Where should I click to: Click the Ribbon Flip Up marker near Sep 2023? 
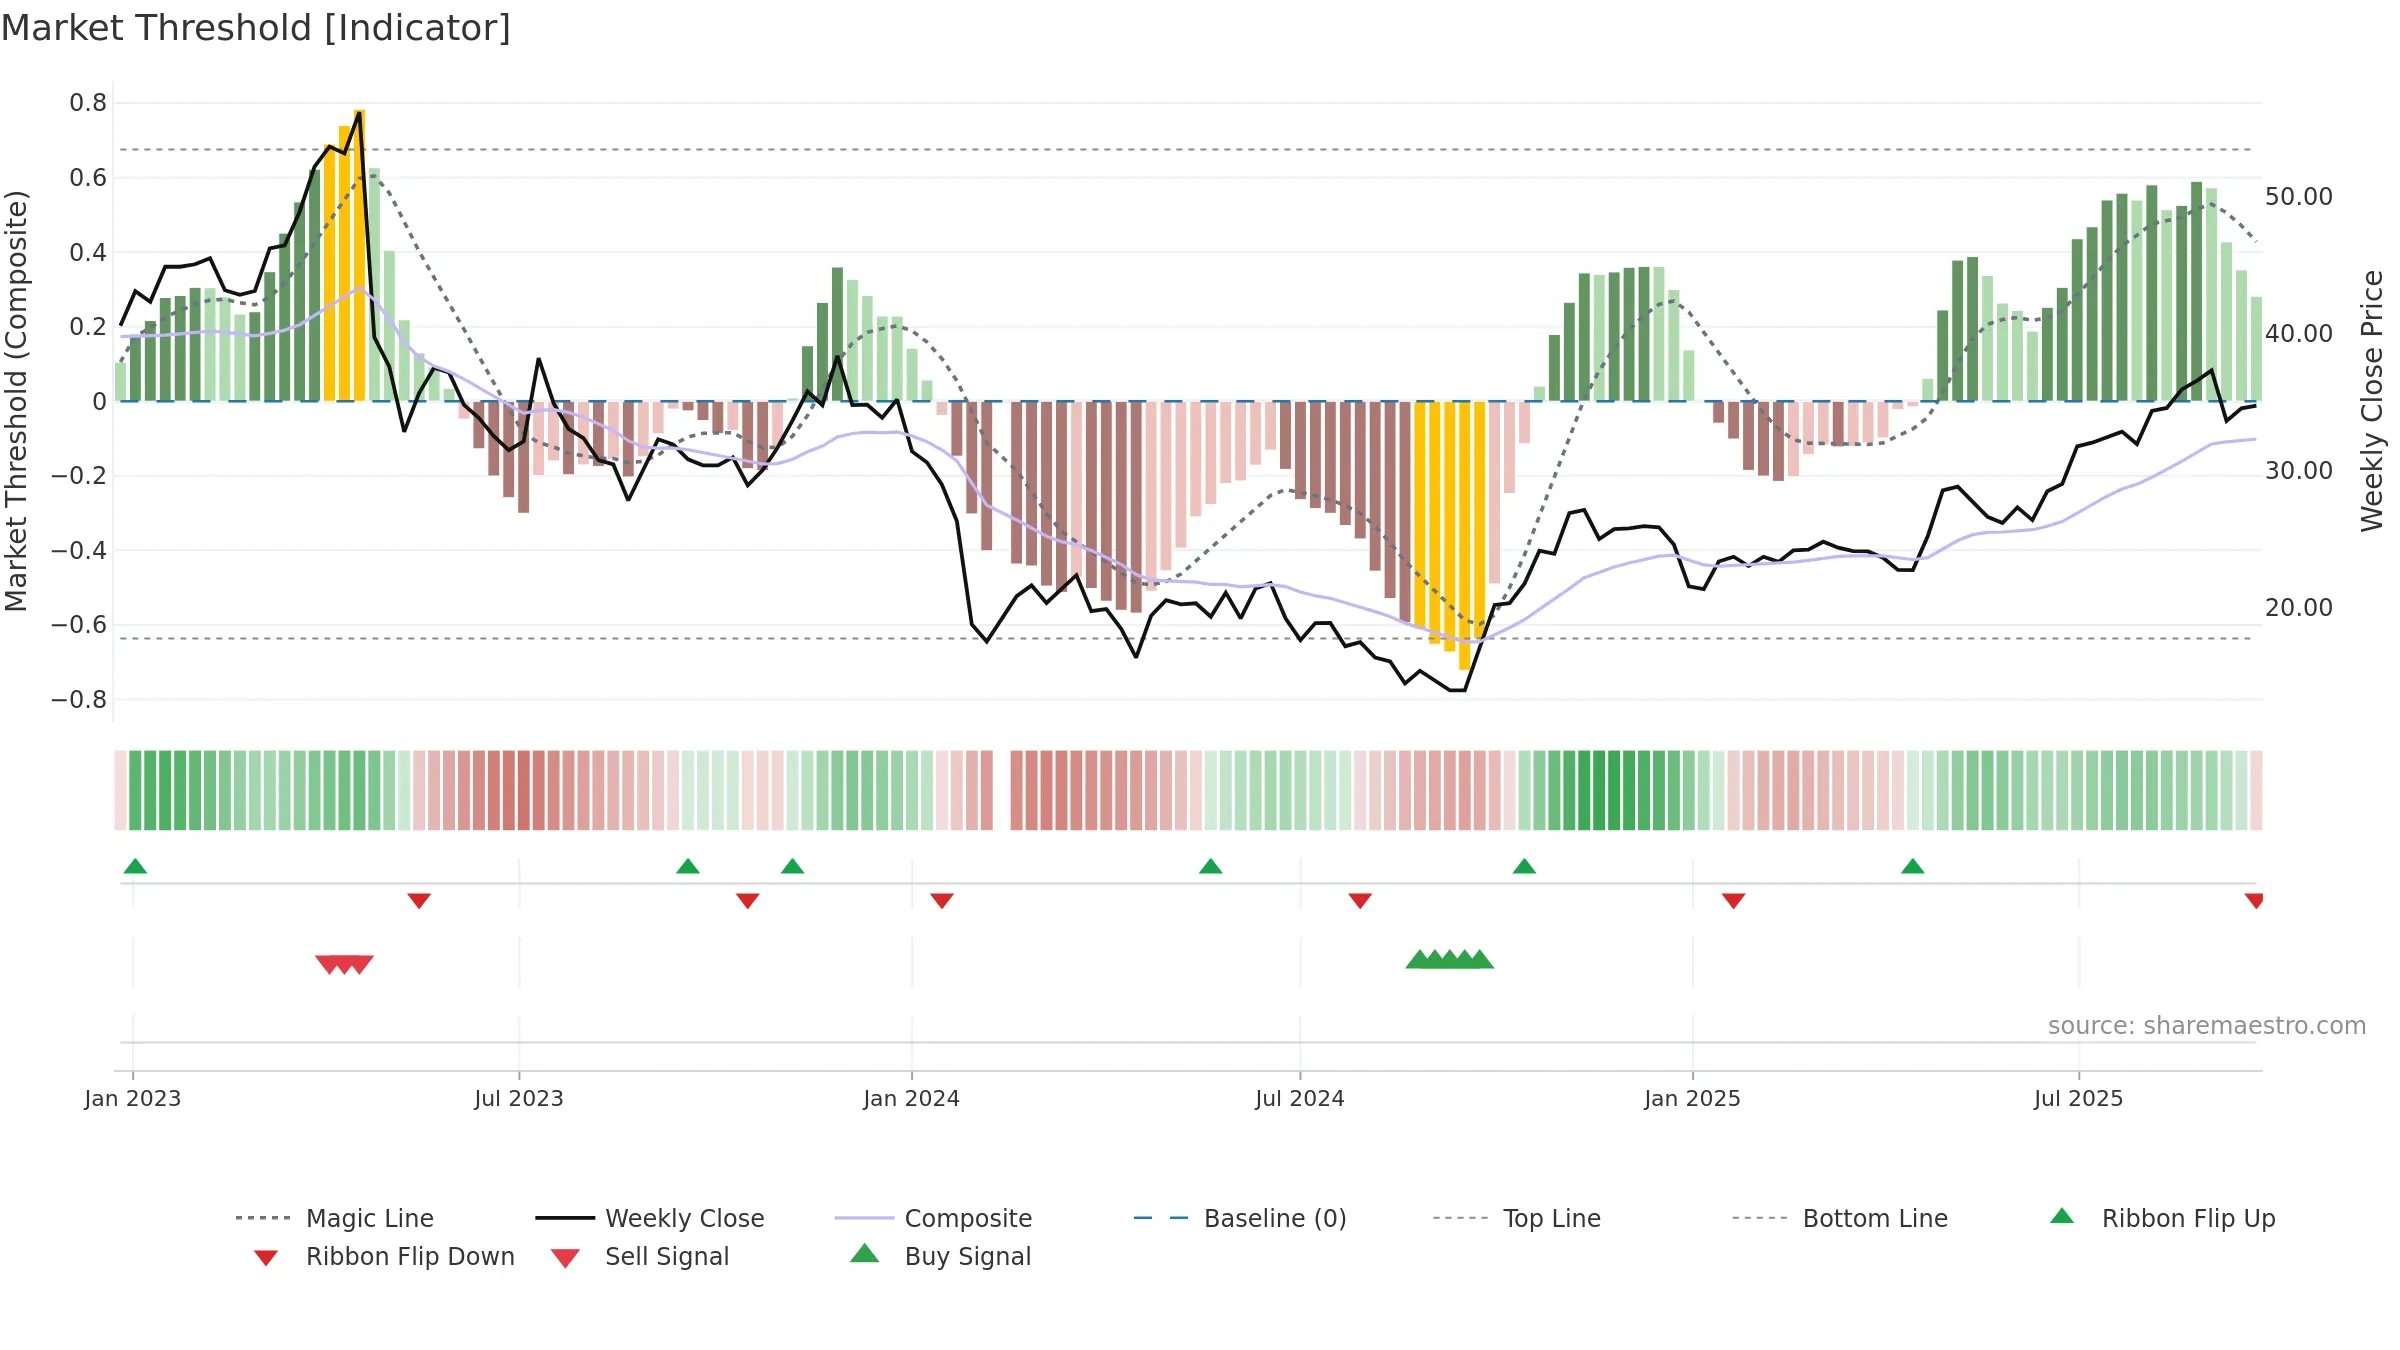coord(688,866)
